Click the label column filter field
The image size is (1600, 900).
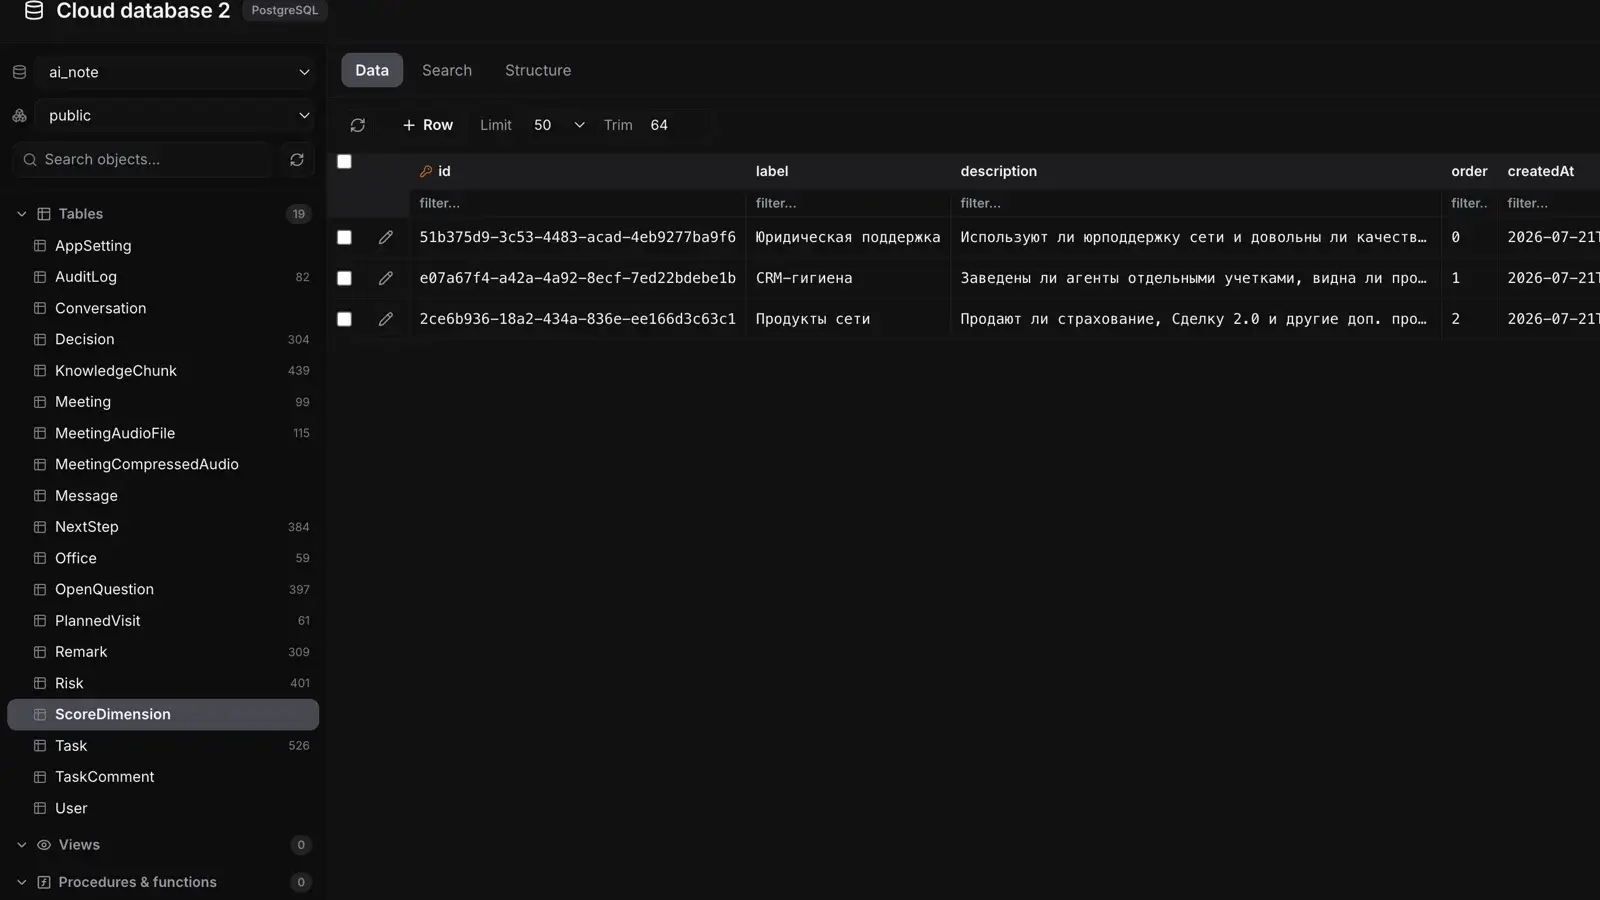(x=847, y=203)
